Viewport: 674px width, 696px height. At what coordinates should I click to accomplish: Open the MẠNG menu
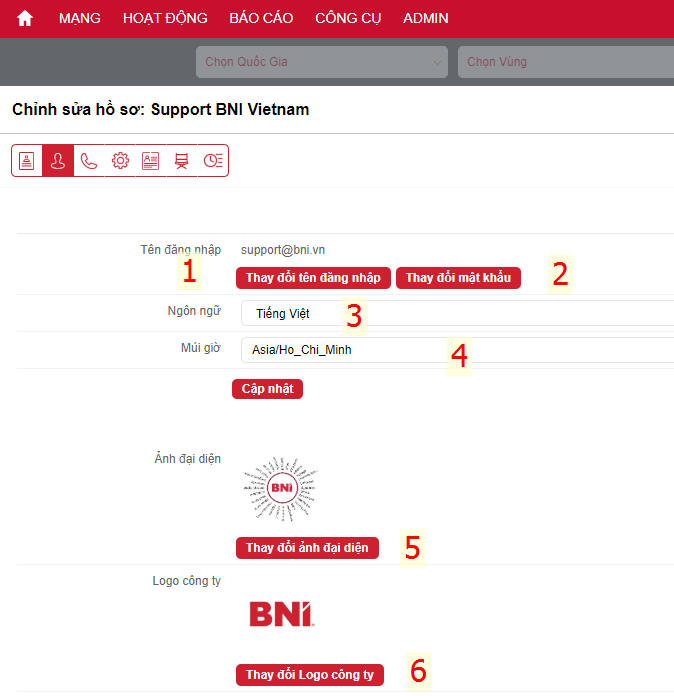(x=80, y=18)
